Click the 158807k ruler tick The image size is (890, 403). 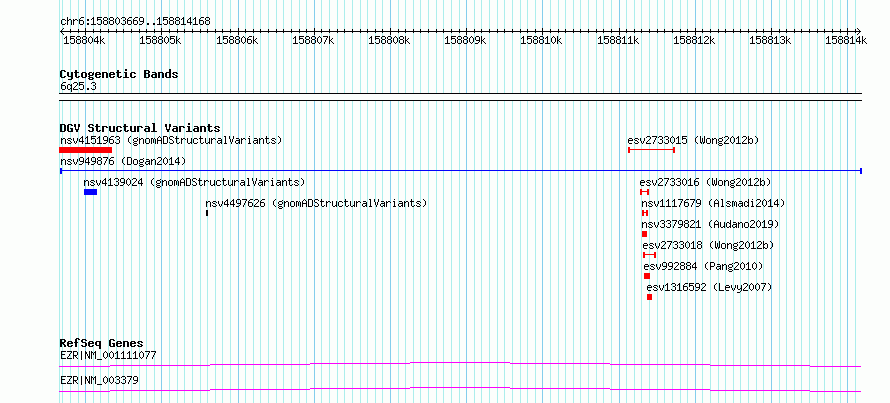coord(313,40)
